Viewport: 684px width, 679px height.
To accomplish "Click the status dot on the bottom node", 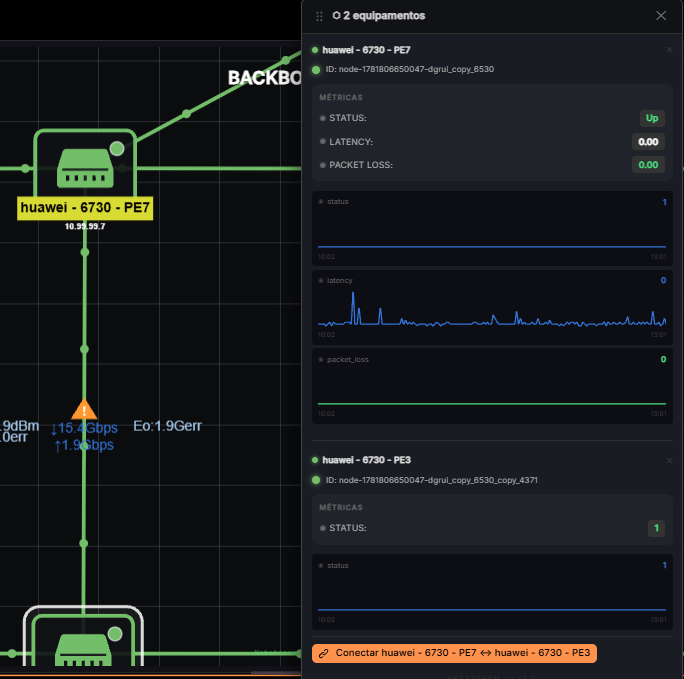I will pos(115,634).
